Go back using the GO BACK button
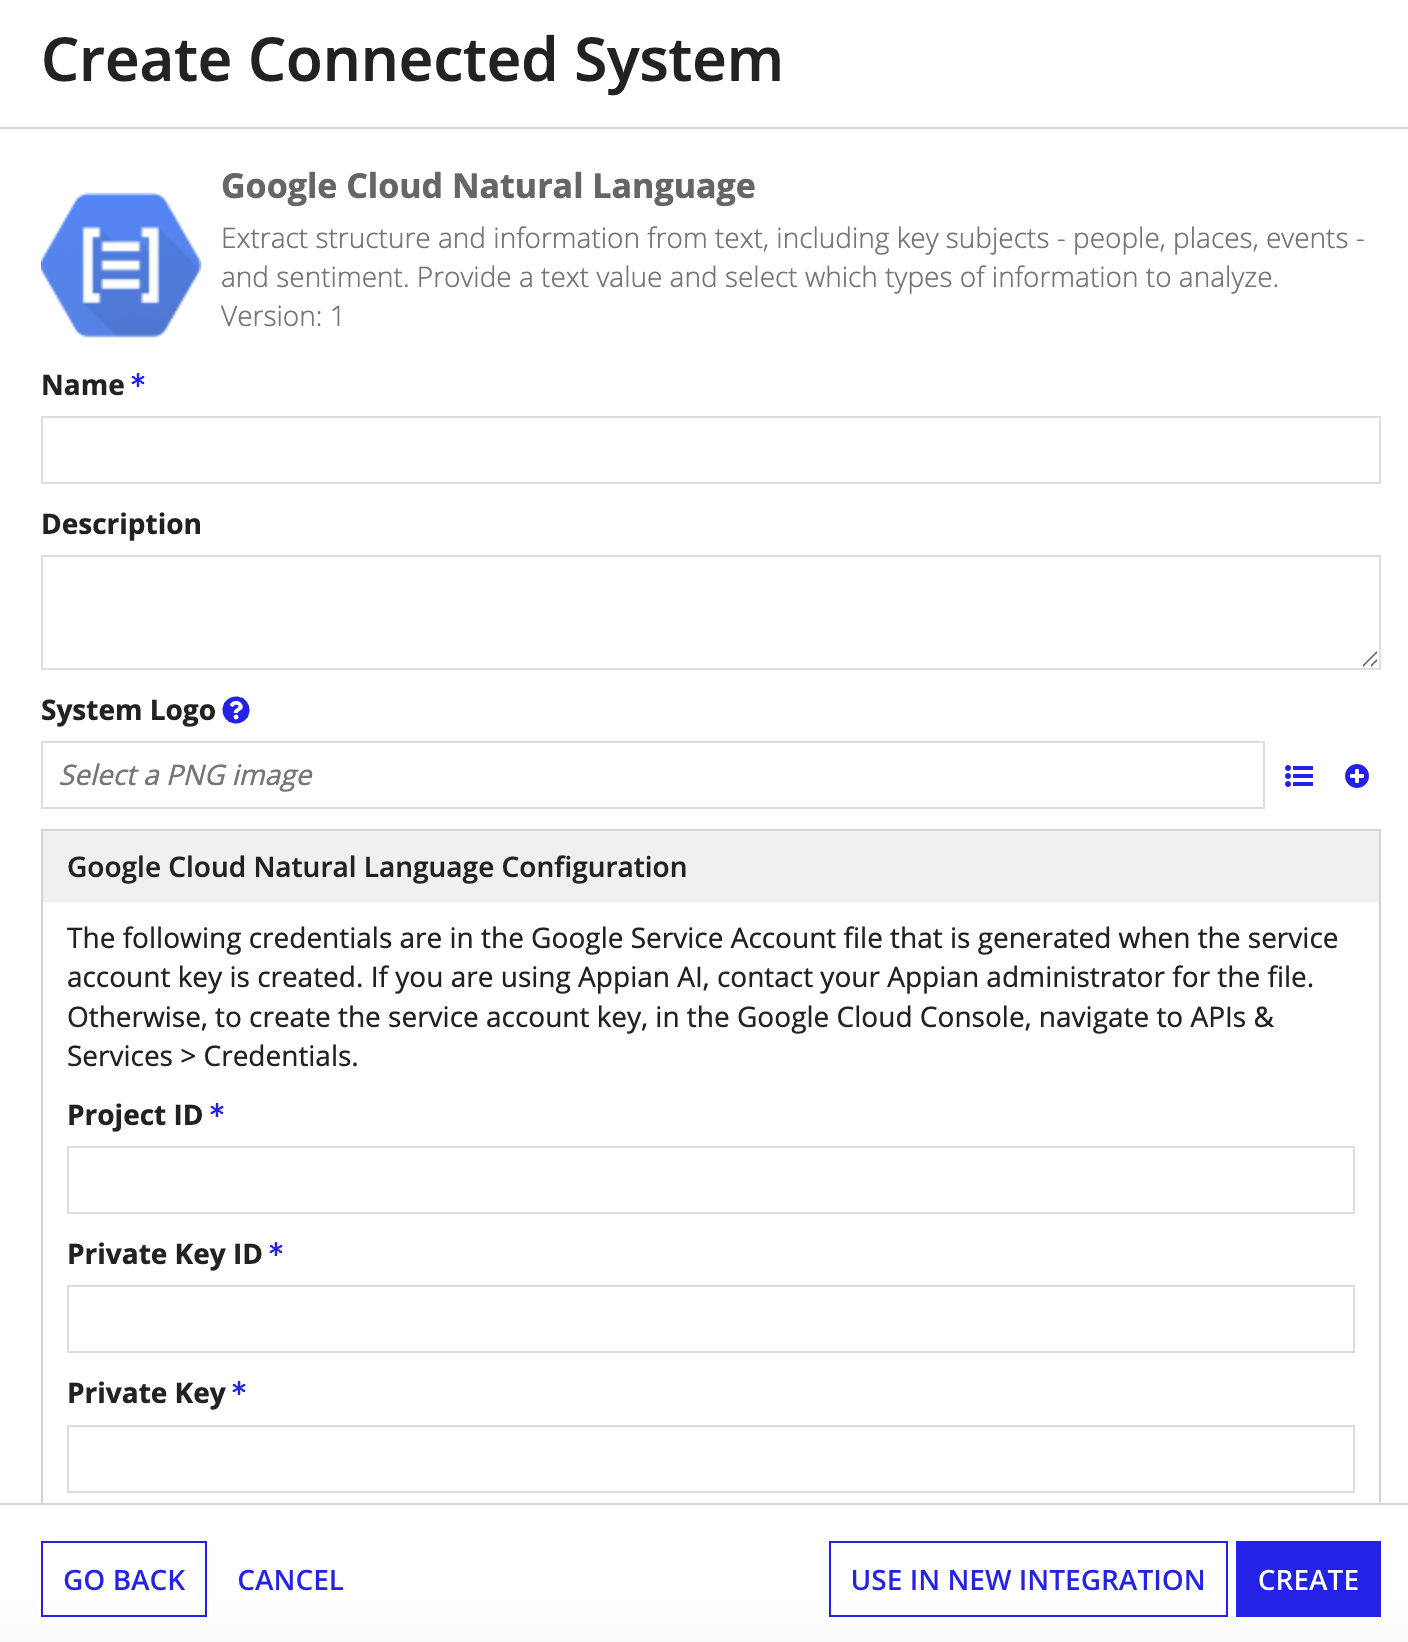This screenshot has height=1642, width=1408. coord(124,1579)
